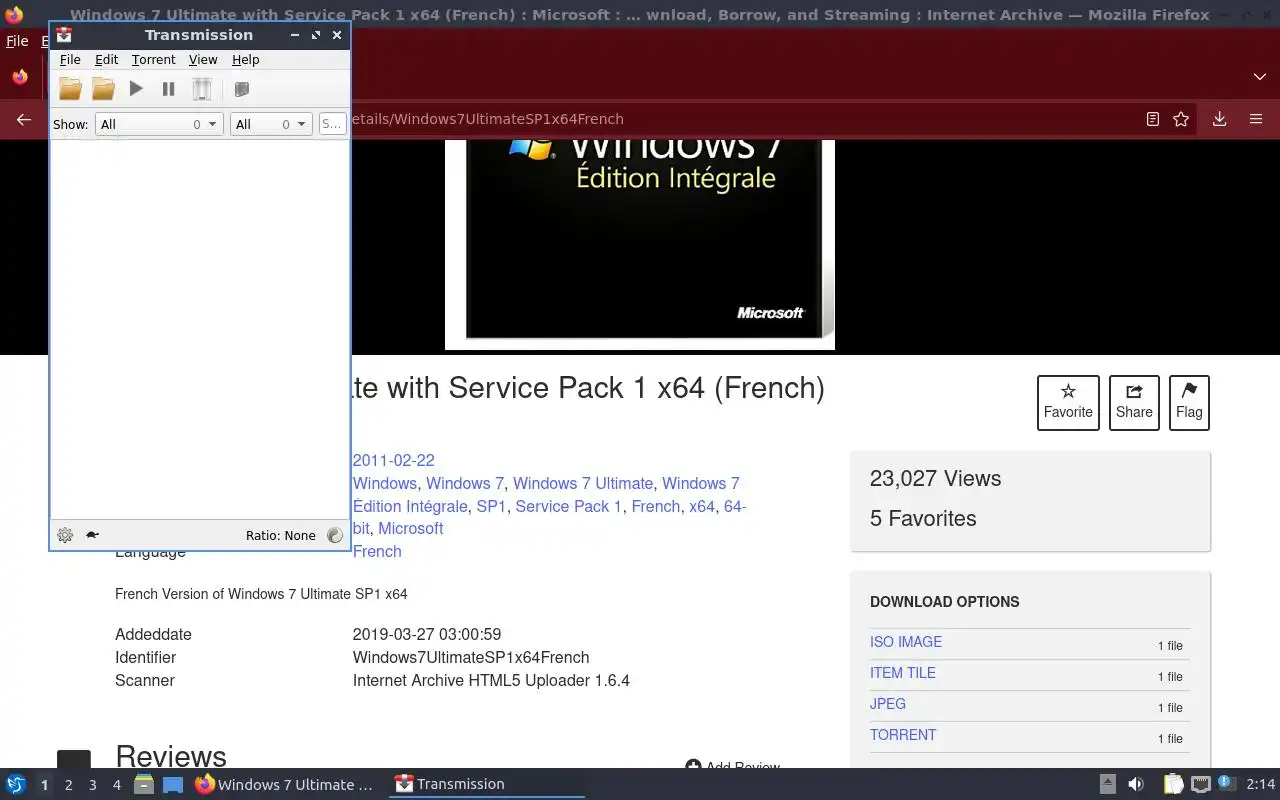This screenshot has height=800, width=1280.
Task: Open file manager icon in taskbar
Action: [144, 785]
